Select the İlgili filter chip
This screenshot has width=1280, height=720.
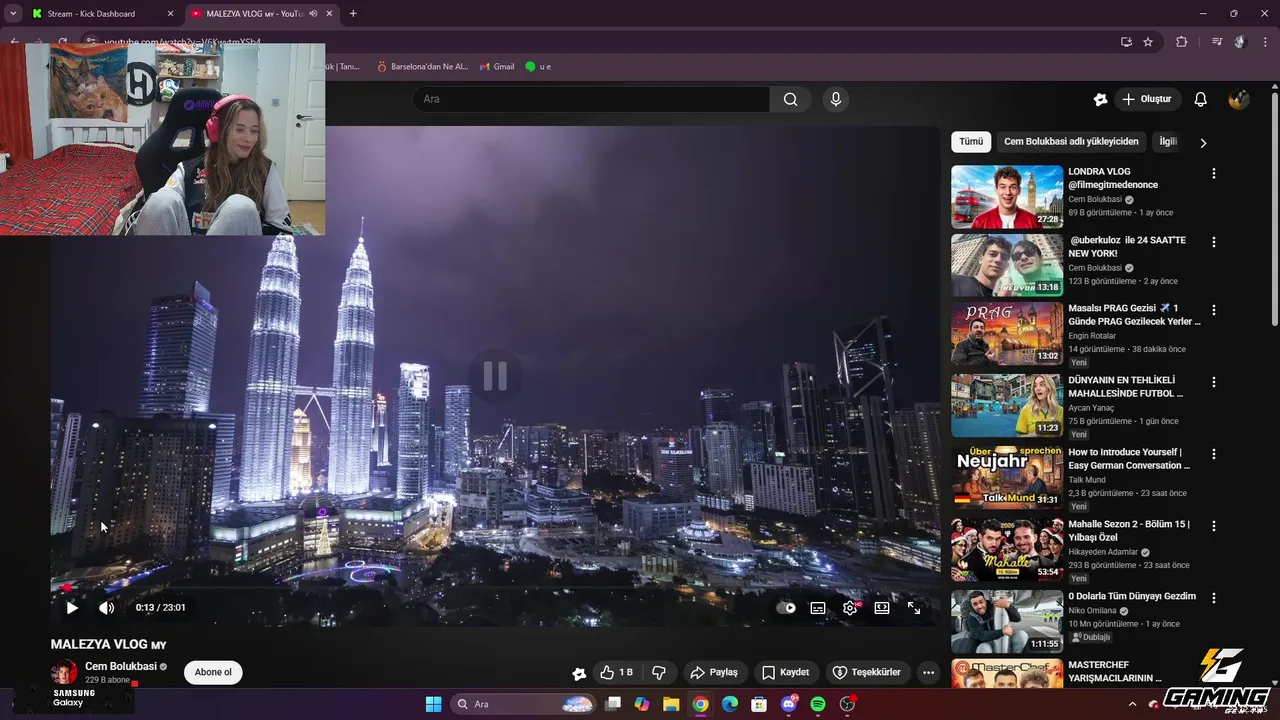point(1168,142)
